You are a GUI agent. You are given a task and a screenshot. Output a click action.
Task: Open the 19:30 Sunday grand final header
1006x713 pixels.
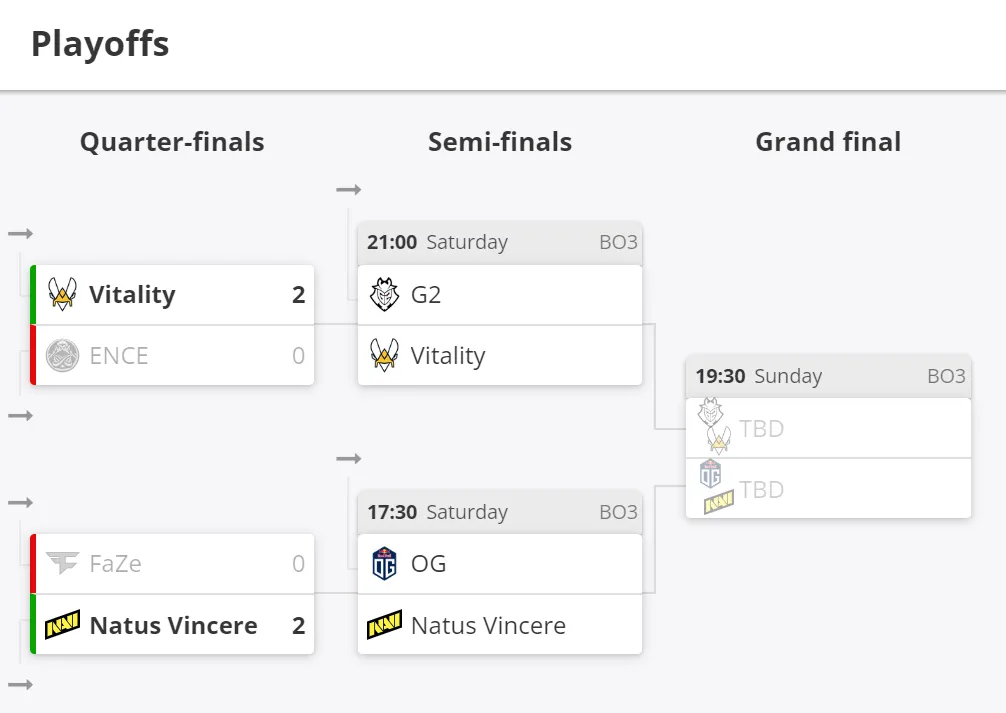828,376
